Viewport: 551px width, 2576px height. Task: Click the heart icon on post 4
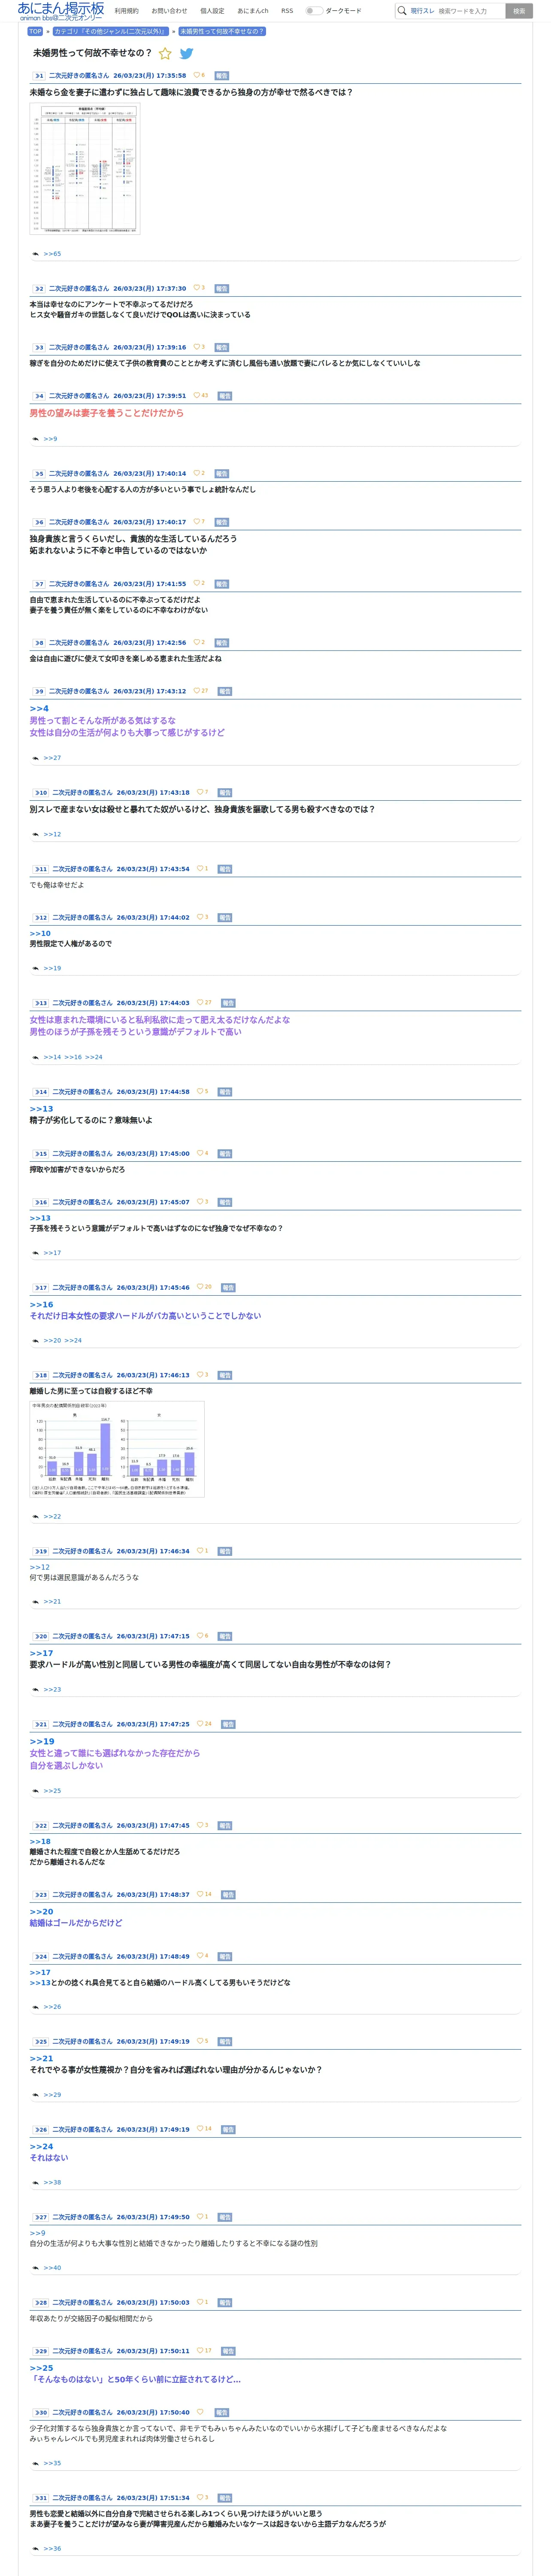tap(196, 396)
